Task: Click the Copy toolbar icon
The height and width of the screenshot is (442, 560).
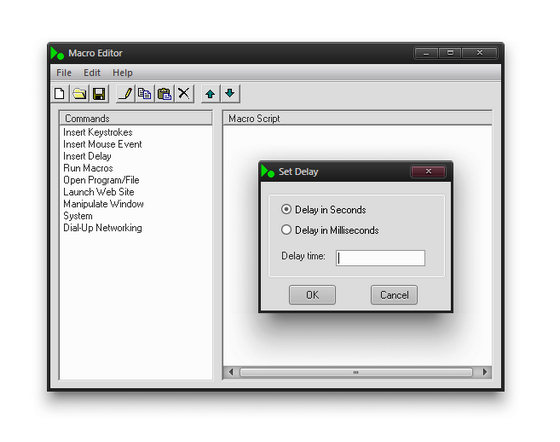Action: pos(145,94)
